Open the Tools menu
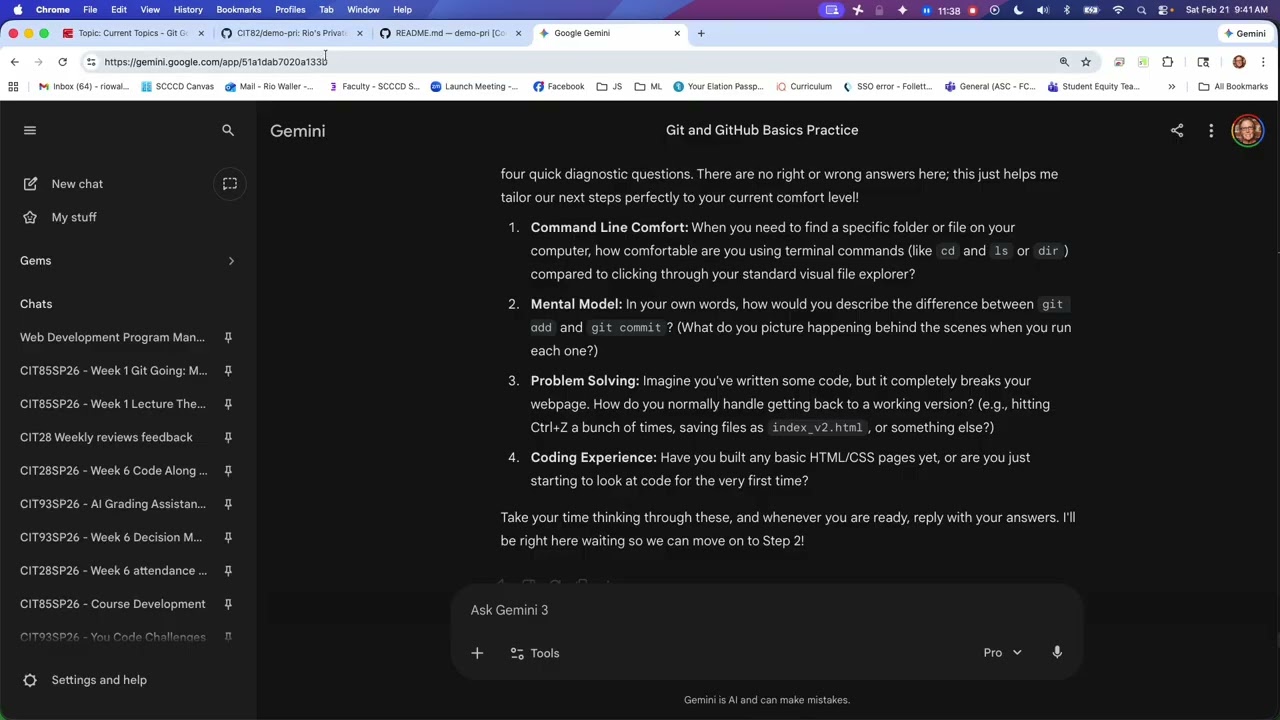The height and width of the screenshot is (720, 1280). point(535,653)
